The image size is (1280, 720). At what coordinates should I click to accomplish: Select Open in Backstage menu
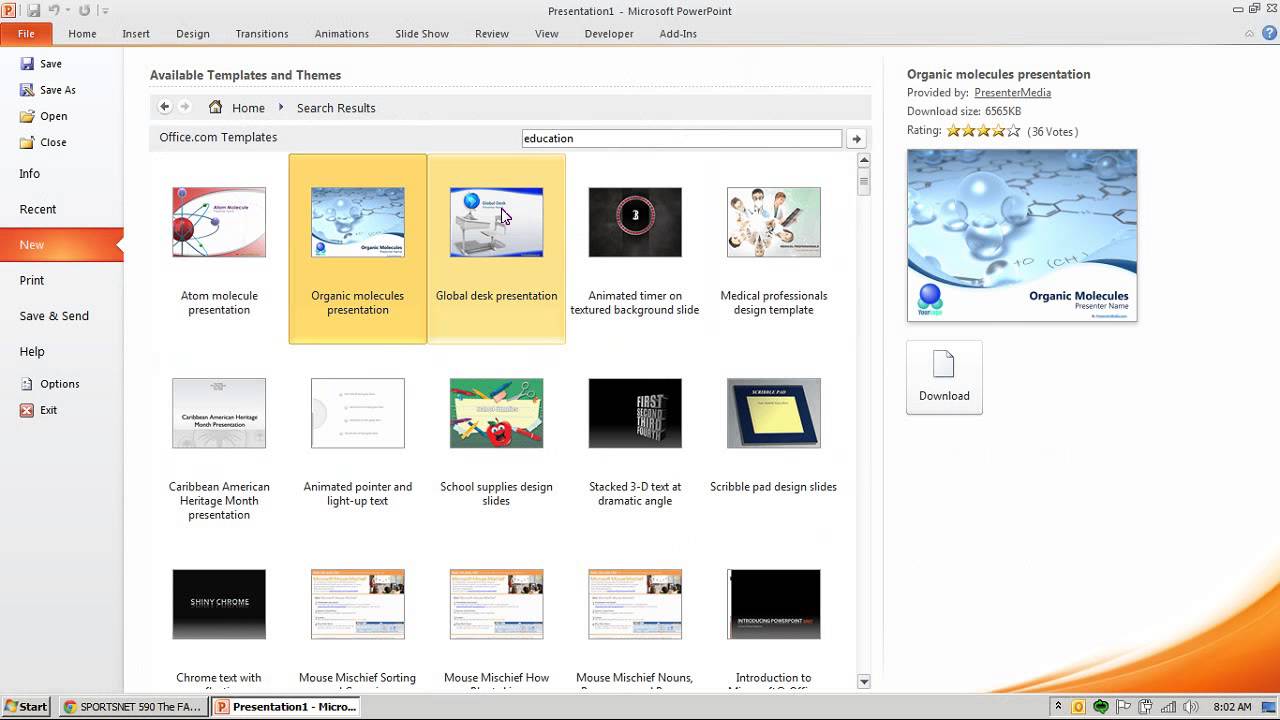pyautogui.click(x=44, y=116)
